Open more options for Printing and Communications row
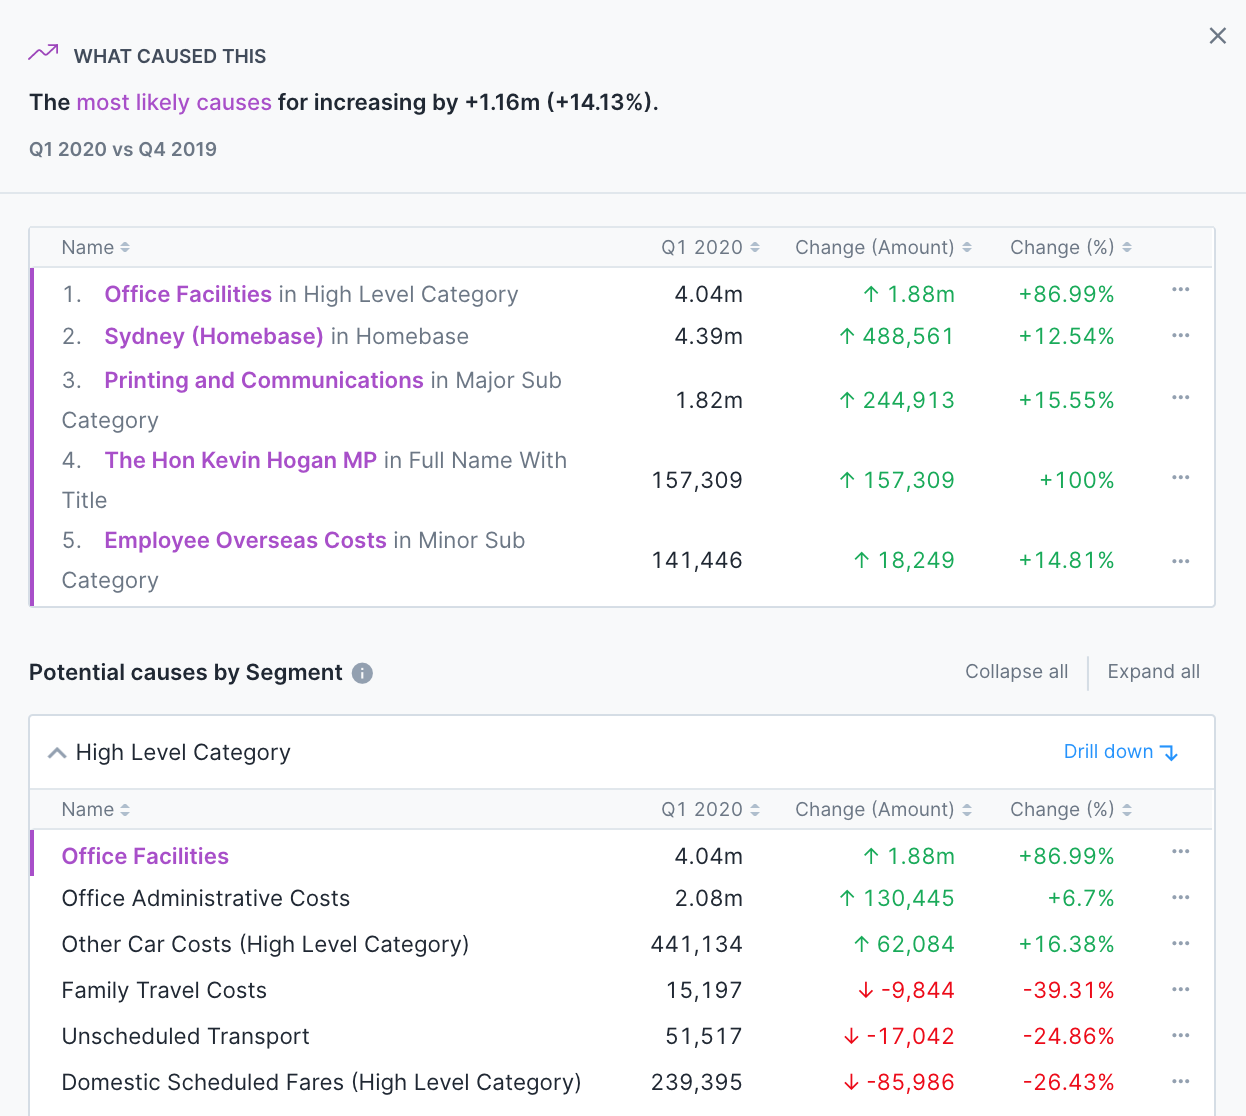This screenshot has height=1116, width=1246. pos(1180,398)
